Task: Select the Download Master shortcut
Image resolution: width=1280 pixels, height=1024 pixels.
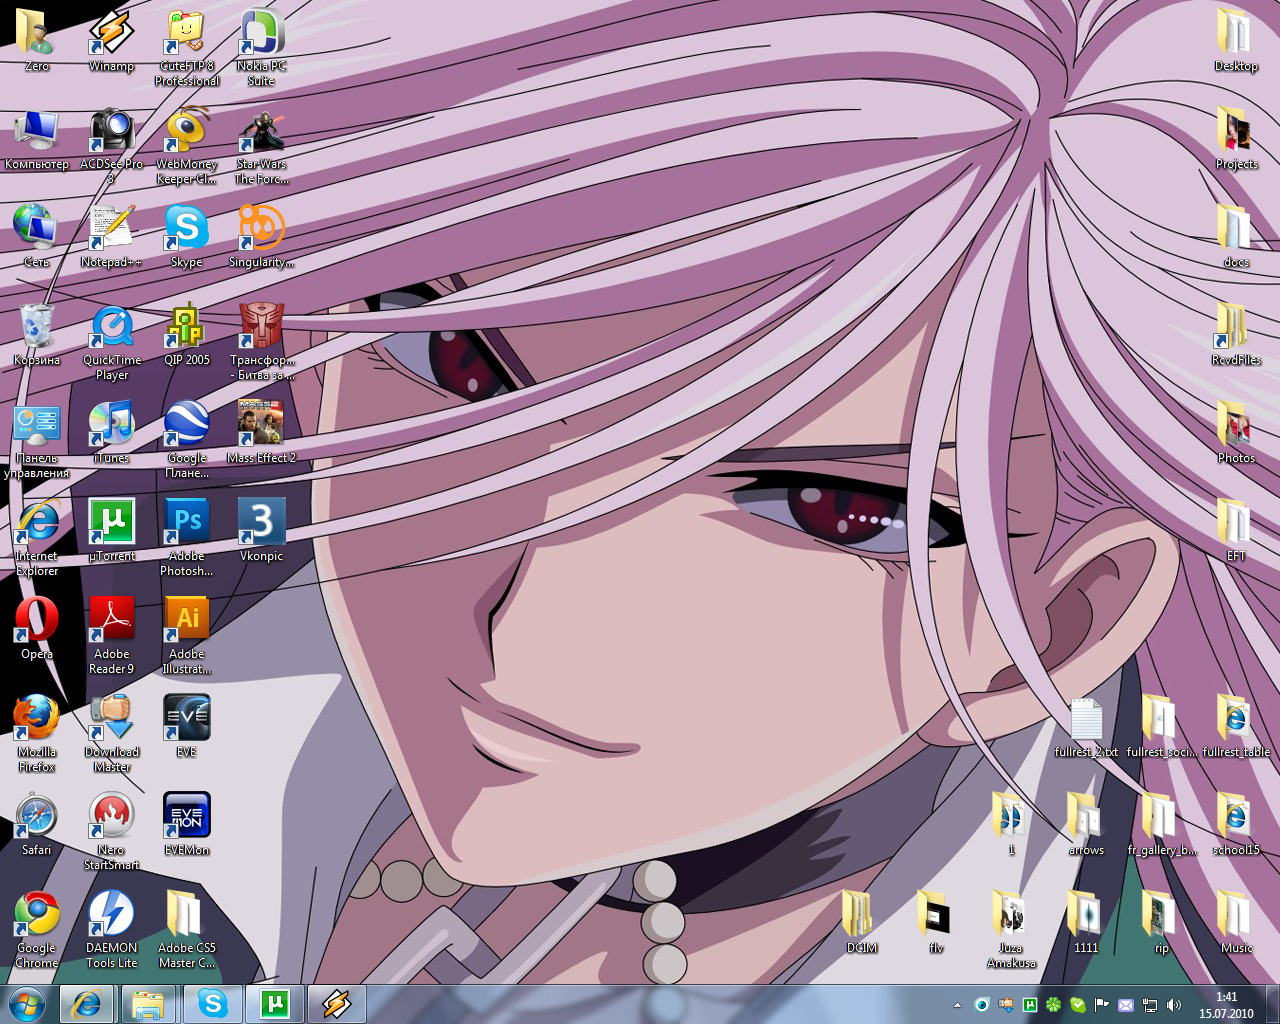Action: tap(111, 734)
